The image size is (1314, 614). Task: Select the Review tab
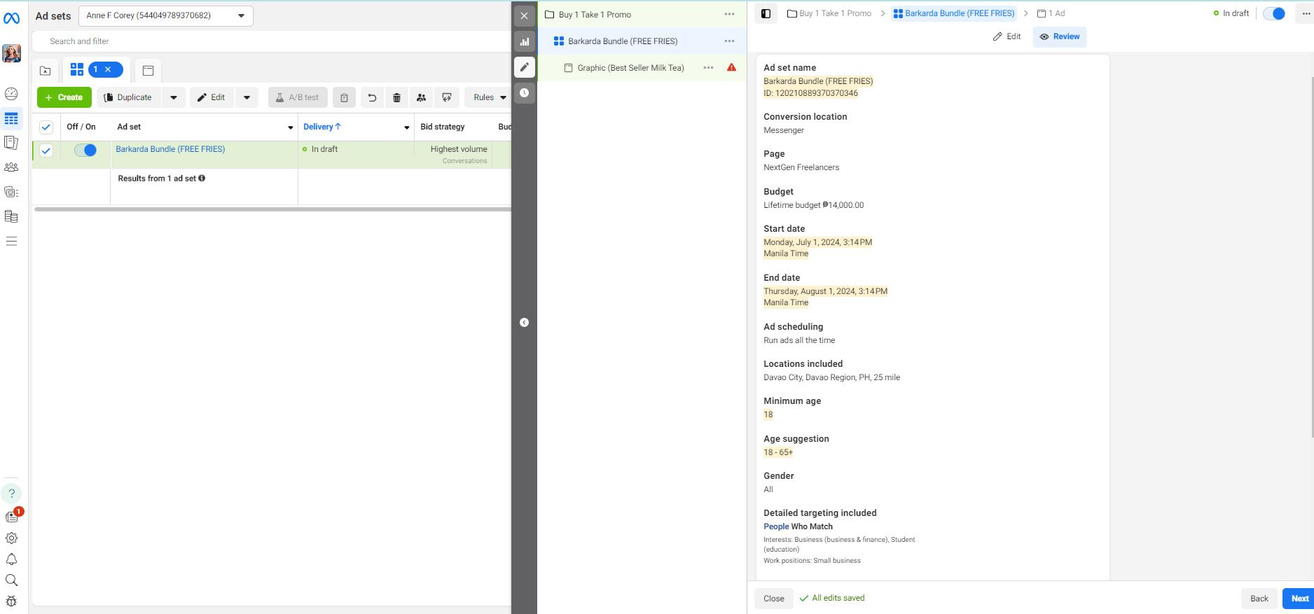pos(1059,37)
